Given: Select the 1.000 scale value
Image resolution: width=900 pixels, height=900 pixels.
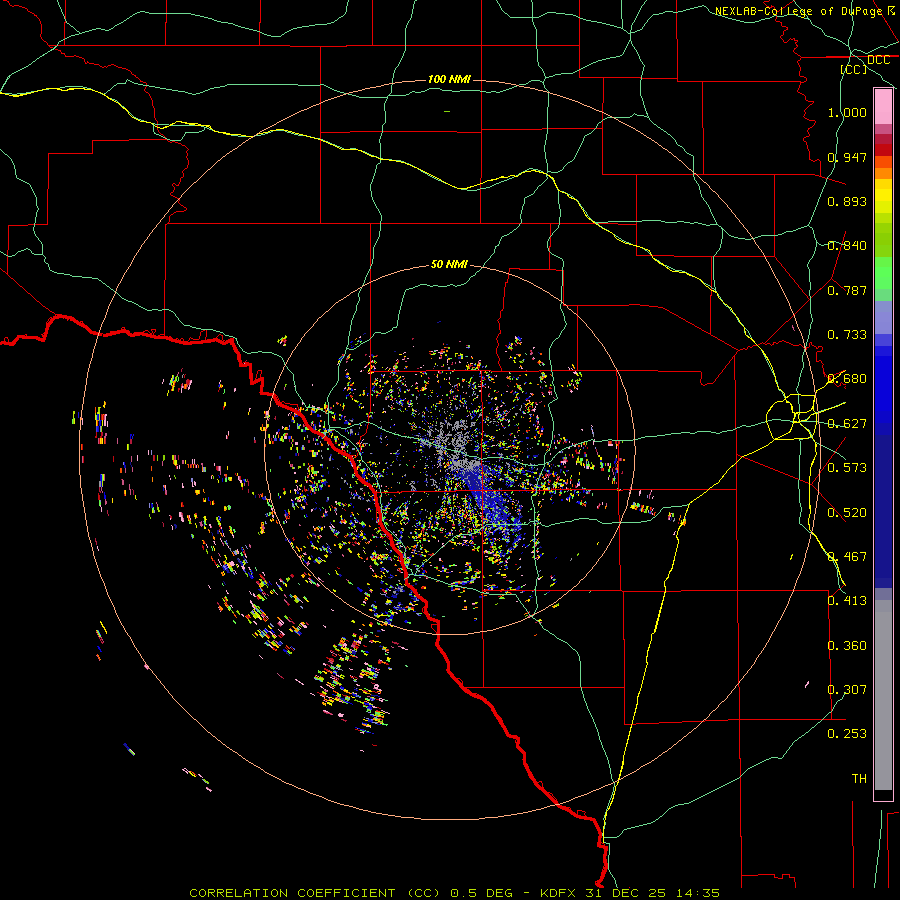Looking at the screenshot, I should click(847, 112).
